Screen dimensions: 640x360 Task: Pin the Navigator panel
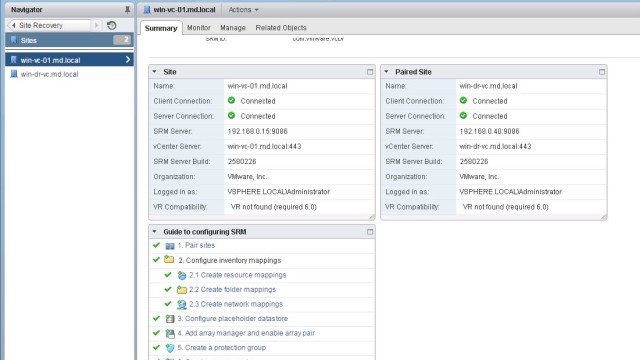[x=127, y=9]
